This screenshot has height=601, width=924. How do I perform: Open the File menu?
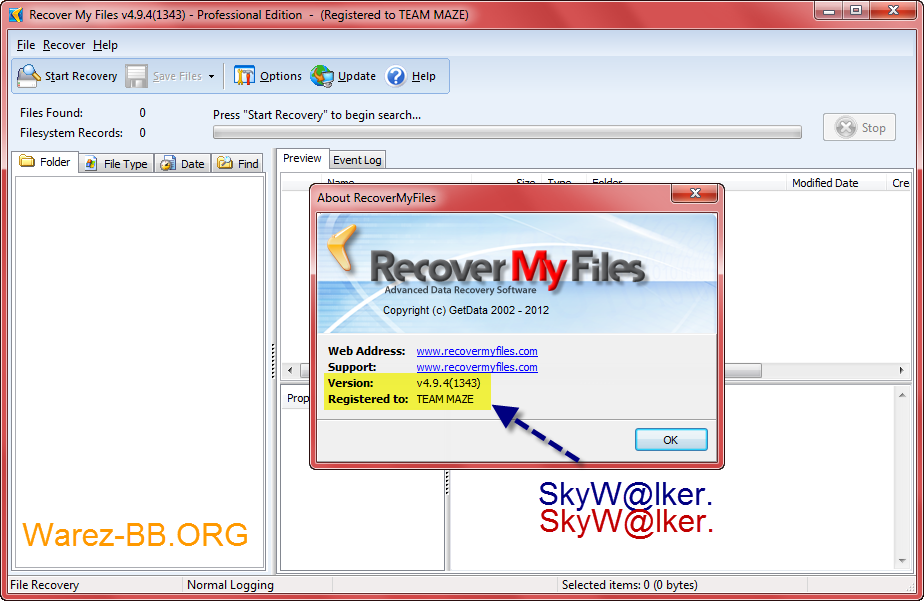click(x=26, y=45)
